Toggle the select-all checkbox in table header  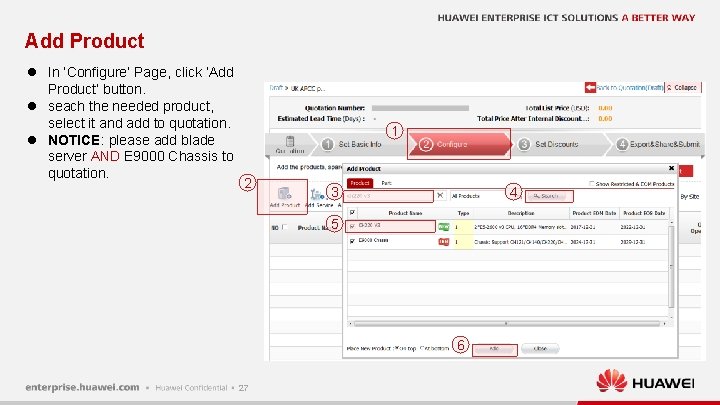[352, 213]
